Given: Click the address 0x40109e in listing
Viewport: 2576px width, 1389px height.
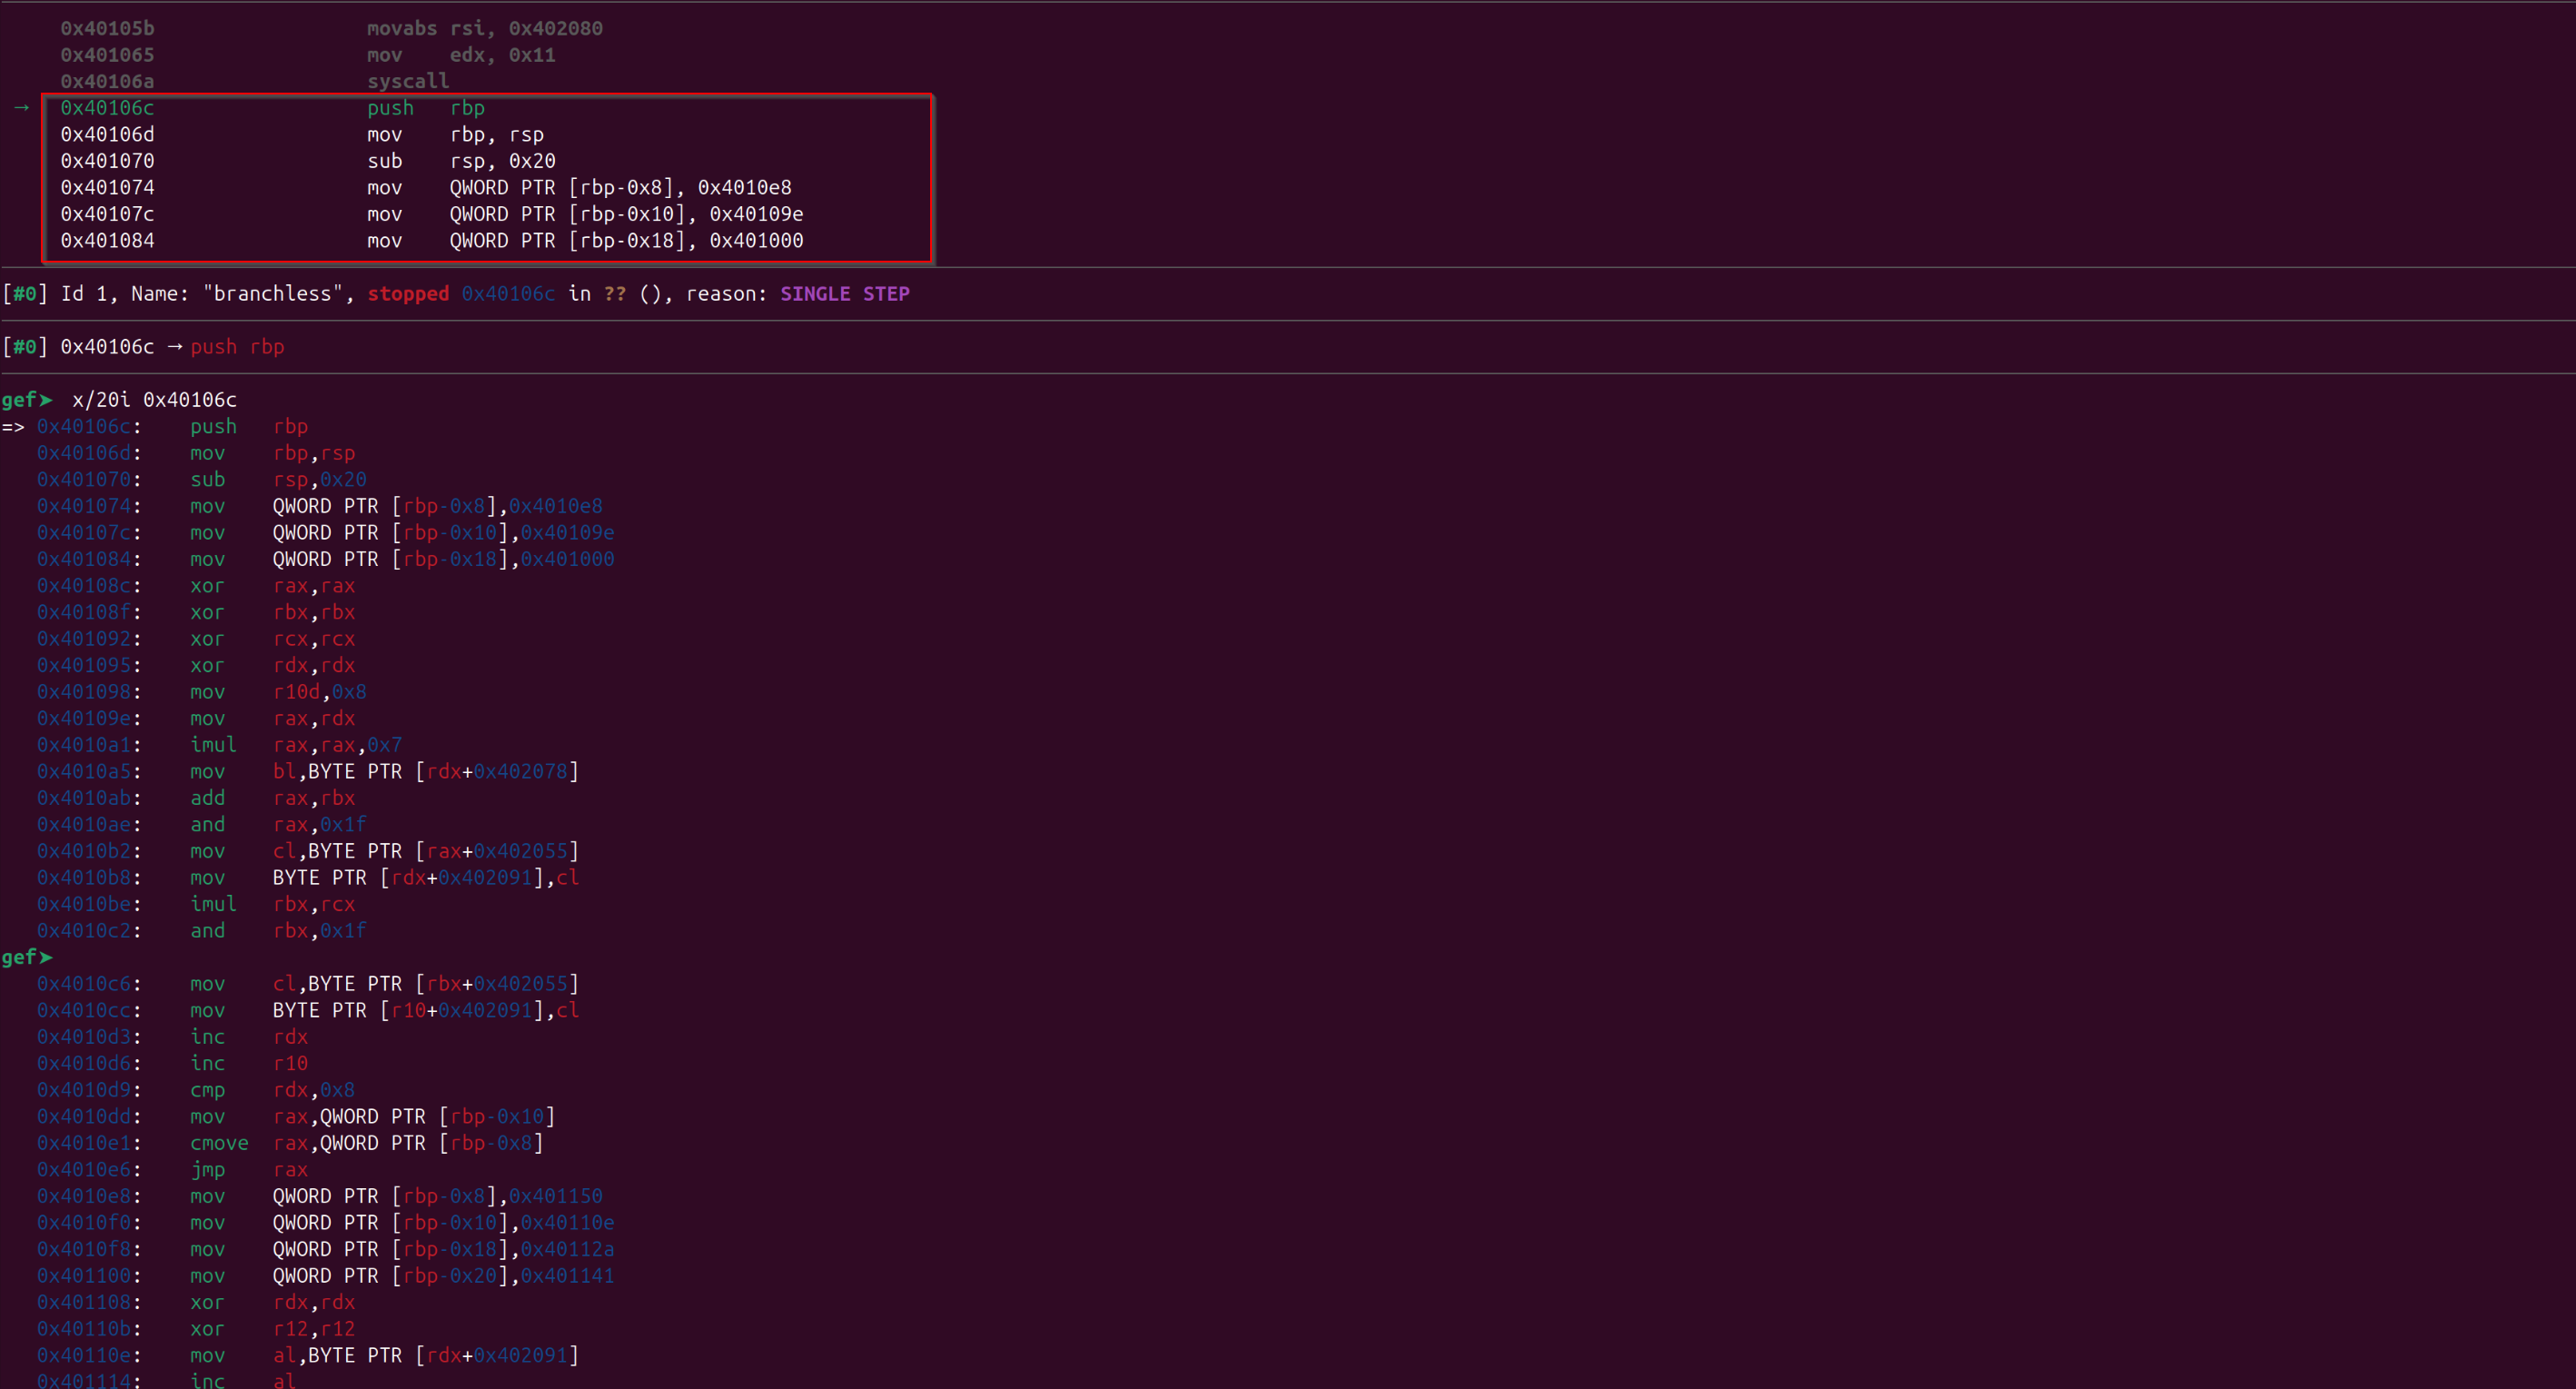Looking at the screenshot, I should tap(84, 718).
